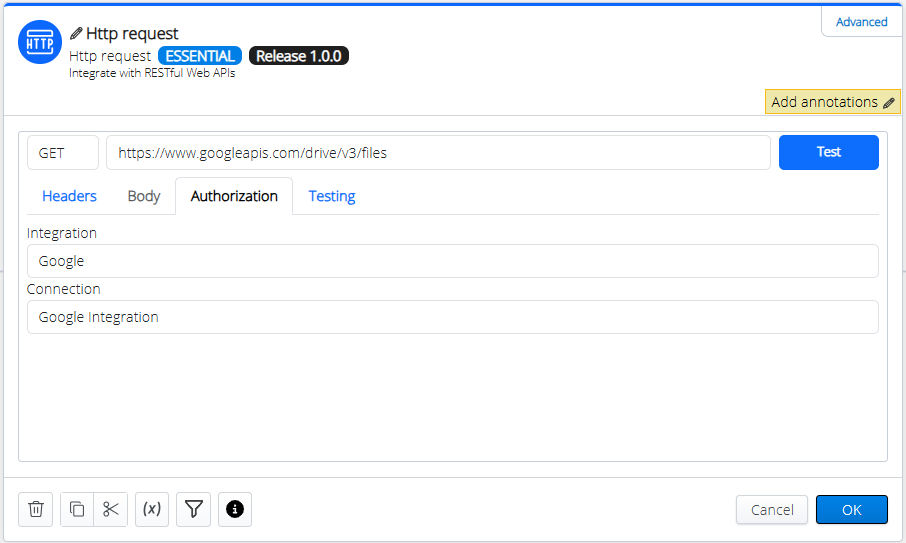The image size is (906, 543).
Task: Open the Advanced tab
Action: click(x=861, y=22)
